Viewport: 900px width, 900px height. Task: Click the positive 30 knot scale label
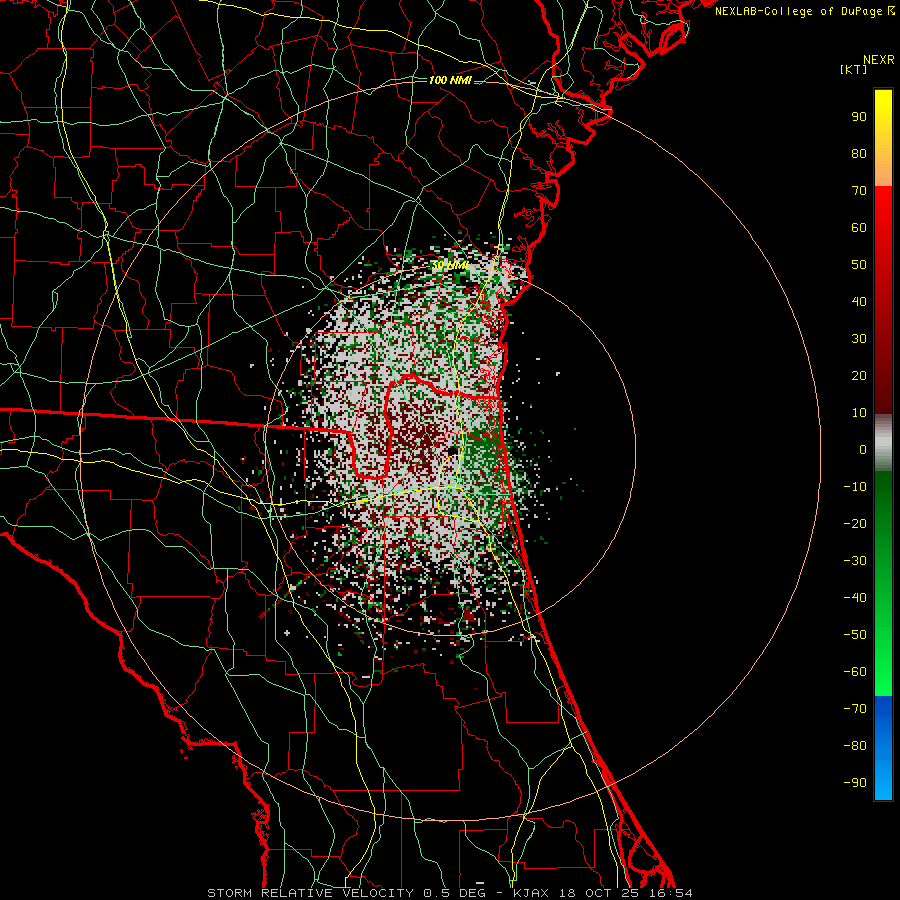coord(859,339)
